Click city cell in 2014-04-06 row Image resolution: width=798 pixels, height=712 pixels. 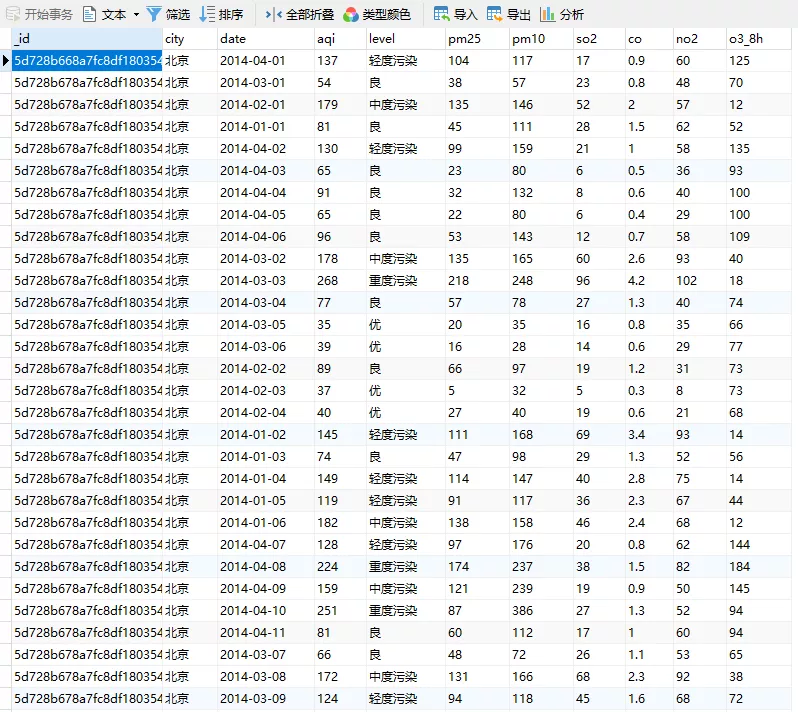tap(190, 237)
